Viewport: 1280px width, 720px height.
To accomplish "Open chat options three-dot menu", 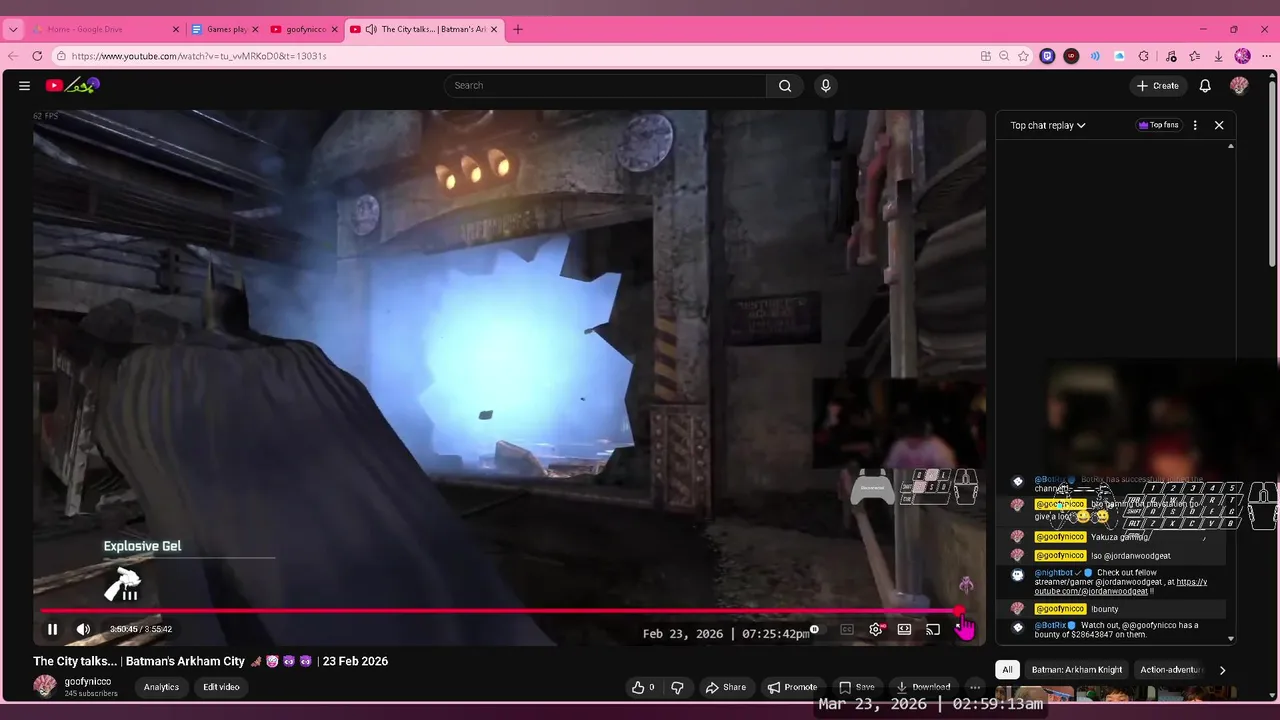I will tap(1195, 125).
